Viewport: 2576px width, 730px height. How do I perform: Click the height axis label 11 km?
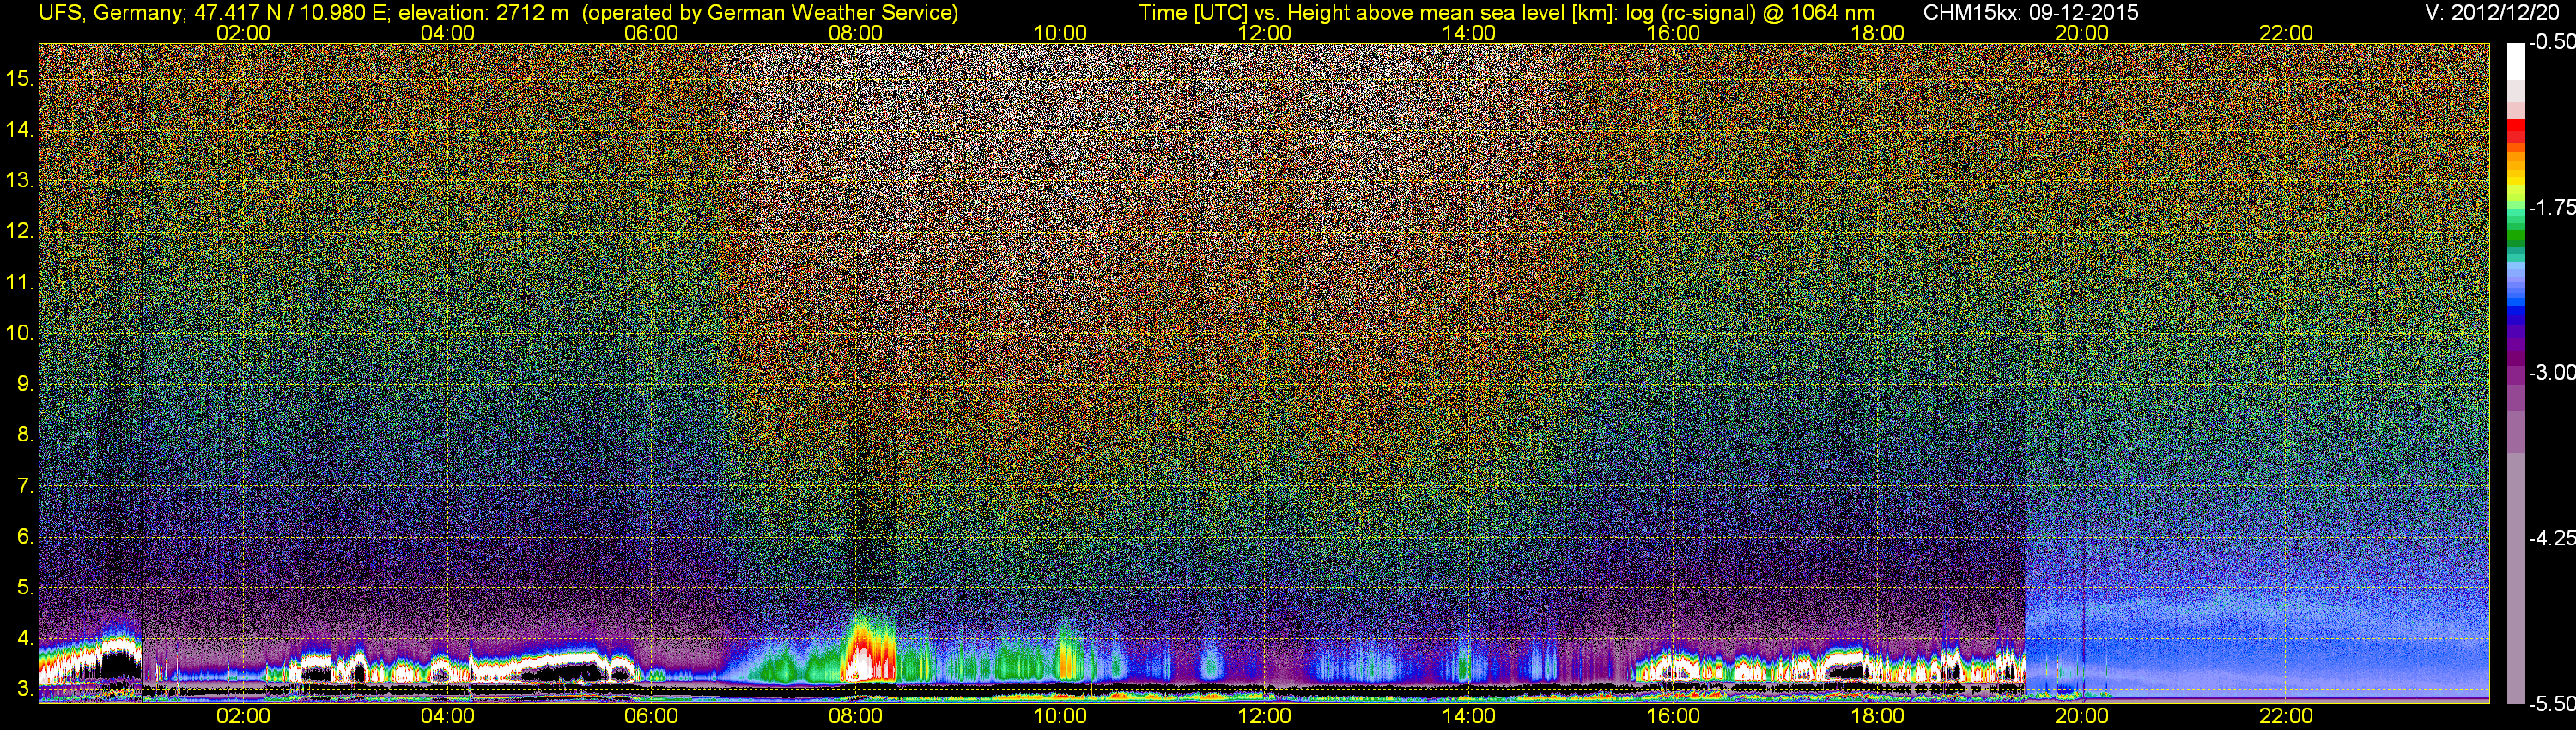click(x=19, y=282)
